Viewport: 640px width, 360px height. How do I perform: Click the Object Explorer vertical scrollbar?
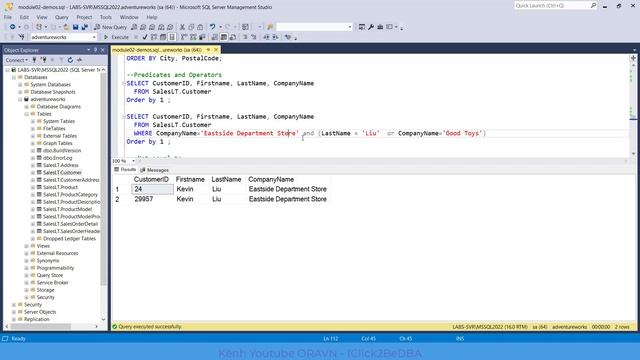click(103, 180)
